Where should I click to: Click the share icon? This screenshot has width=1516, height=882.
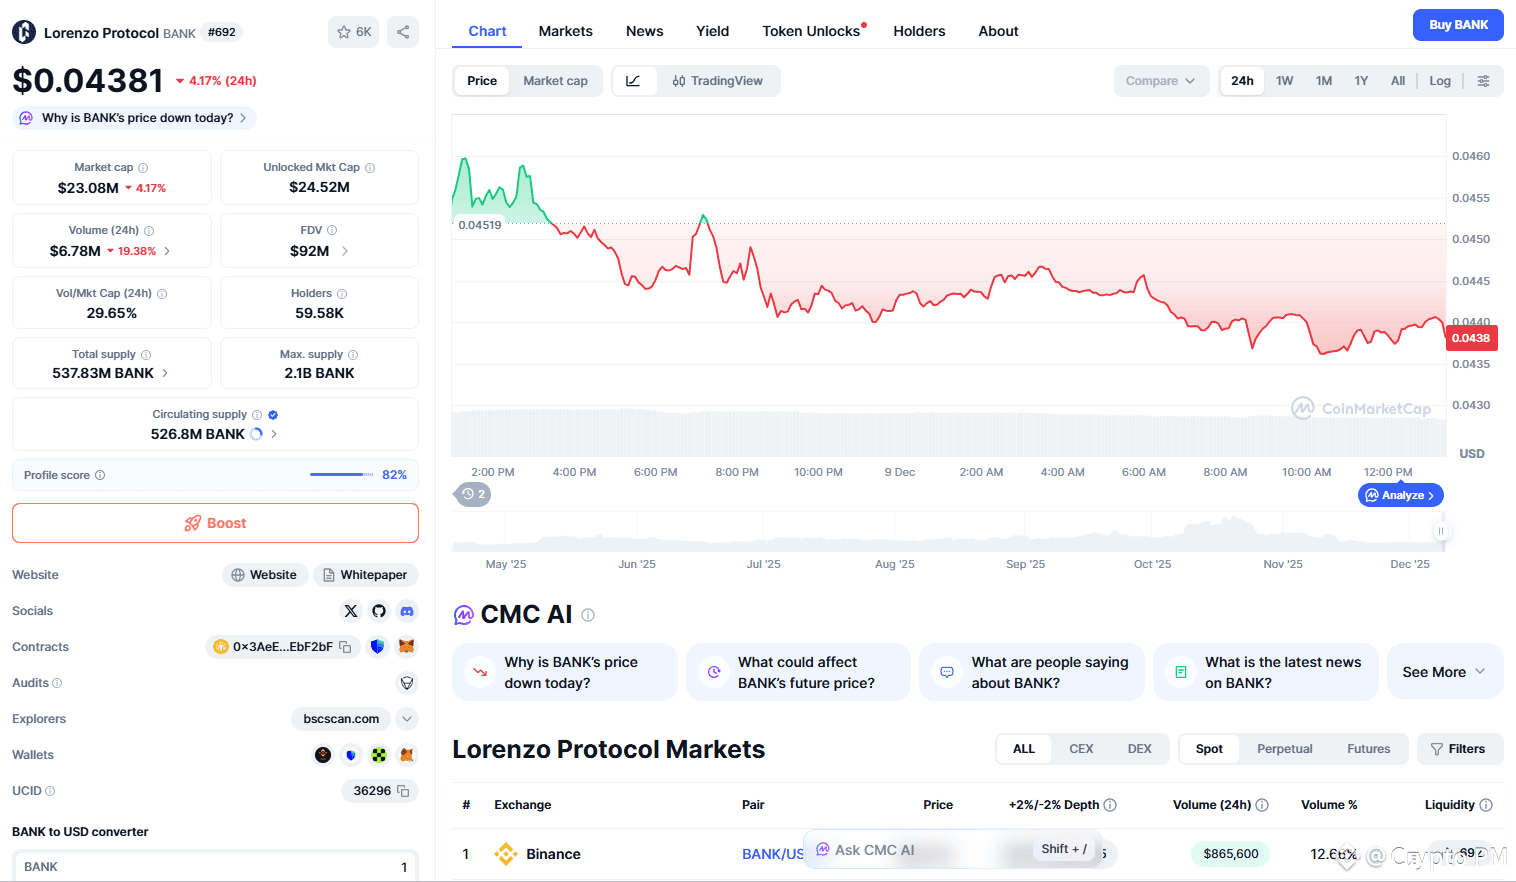403,32
